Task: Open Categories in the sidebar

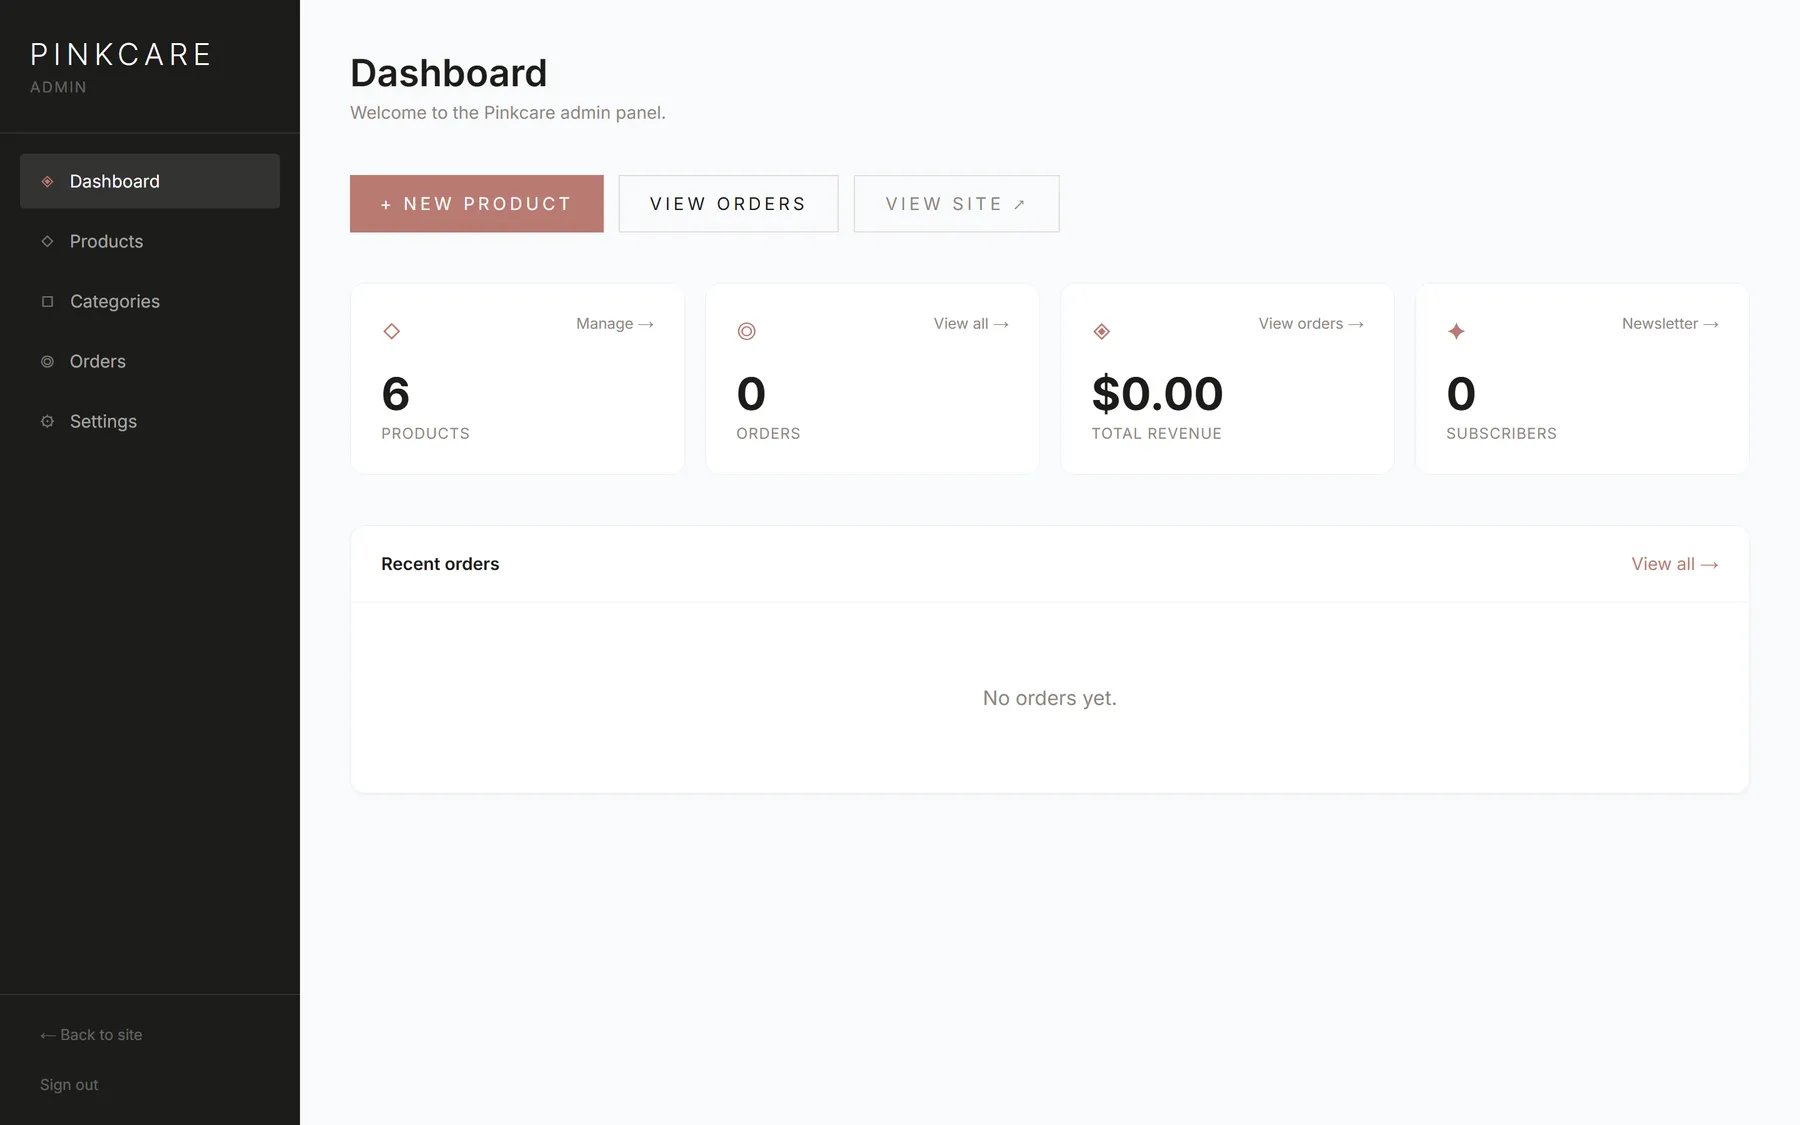Action: (x=150, y=301)
